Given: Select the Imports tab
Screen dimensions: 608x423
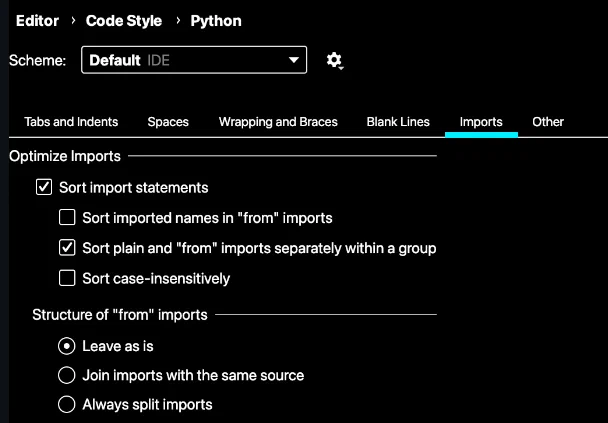Looking at the screenshot, I should tap(481, 122).
